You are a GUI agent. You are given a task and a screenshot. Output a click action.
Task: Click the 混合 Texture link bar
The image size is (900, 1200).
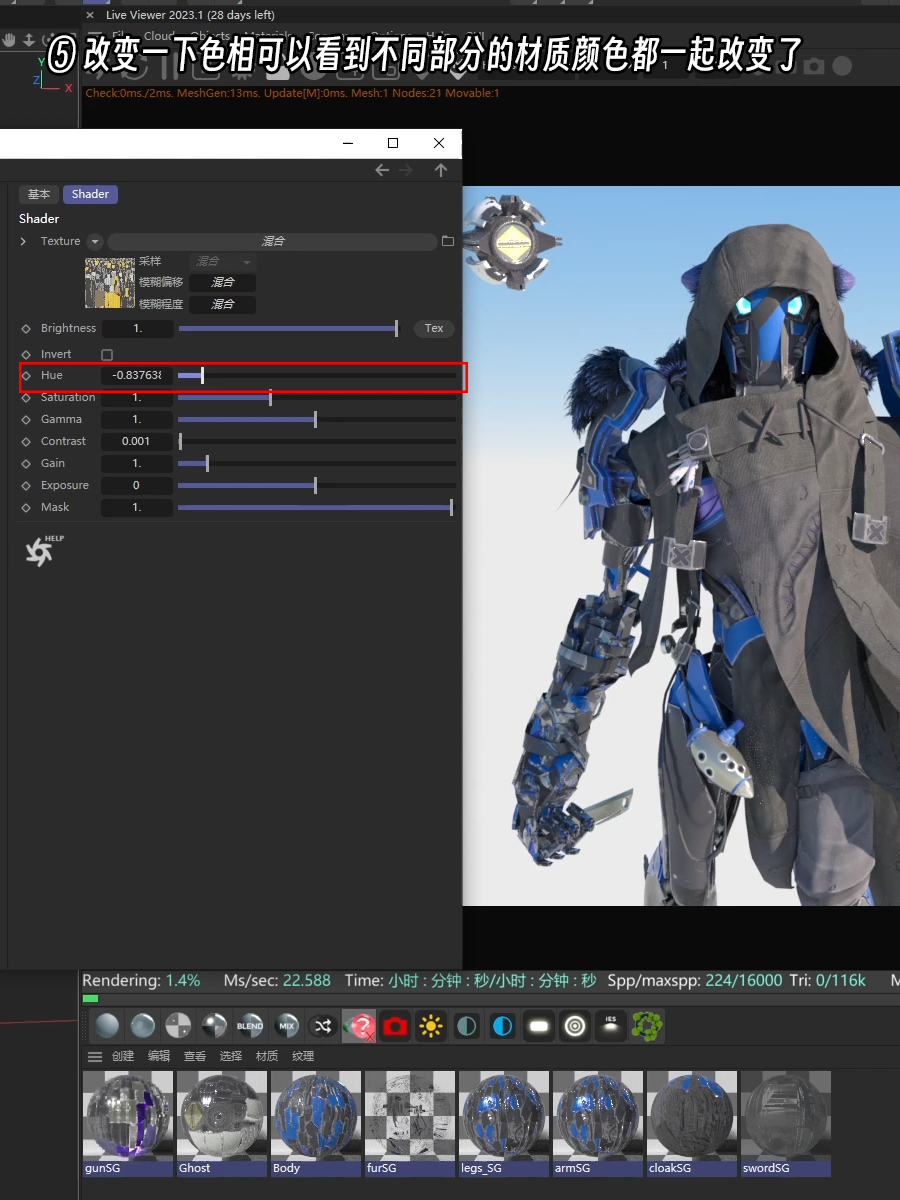point(272,242)
